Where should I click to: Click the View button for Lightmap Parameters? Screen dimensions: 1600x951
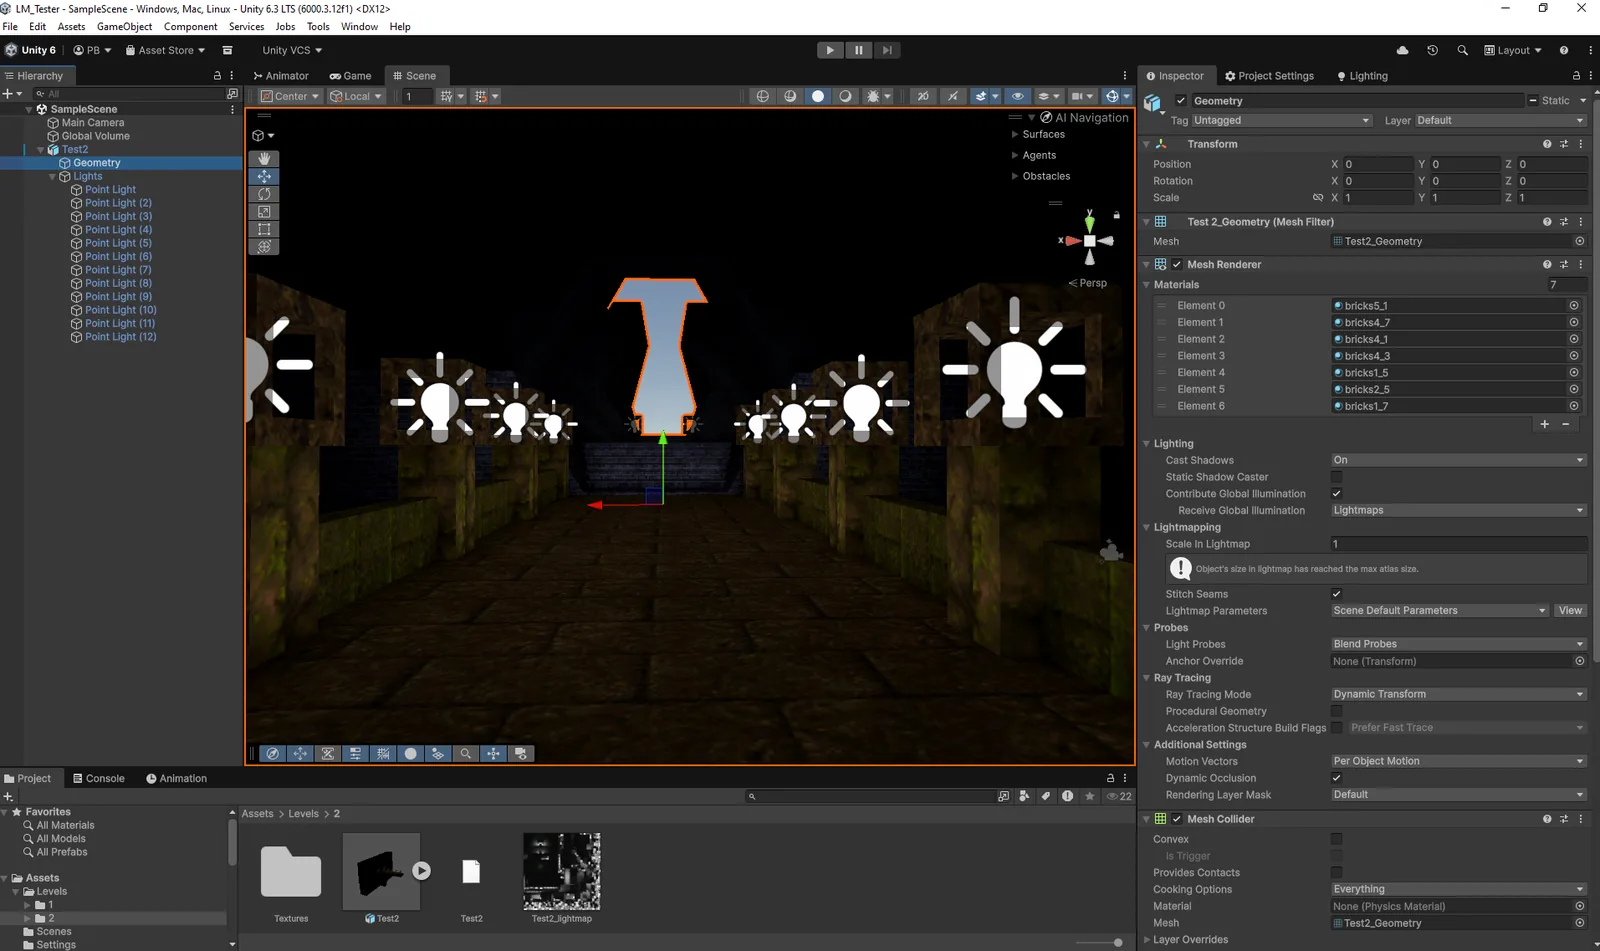tap(1570, 611)
